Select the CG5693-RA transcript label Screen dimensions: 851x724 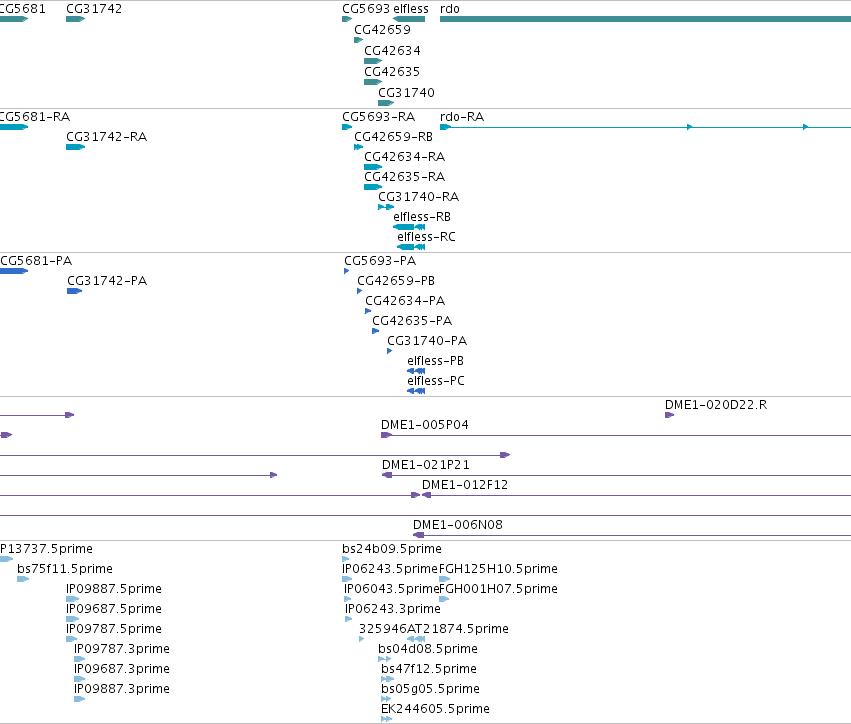pyautogui.click(x=378, y=117)
